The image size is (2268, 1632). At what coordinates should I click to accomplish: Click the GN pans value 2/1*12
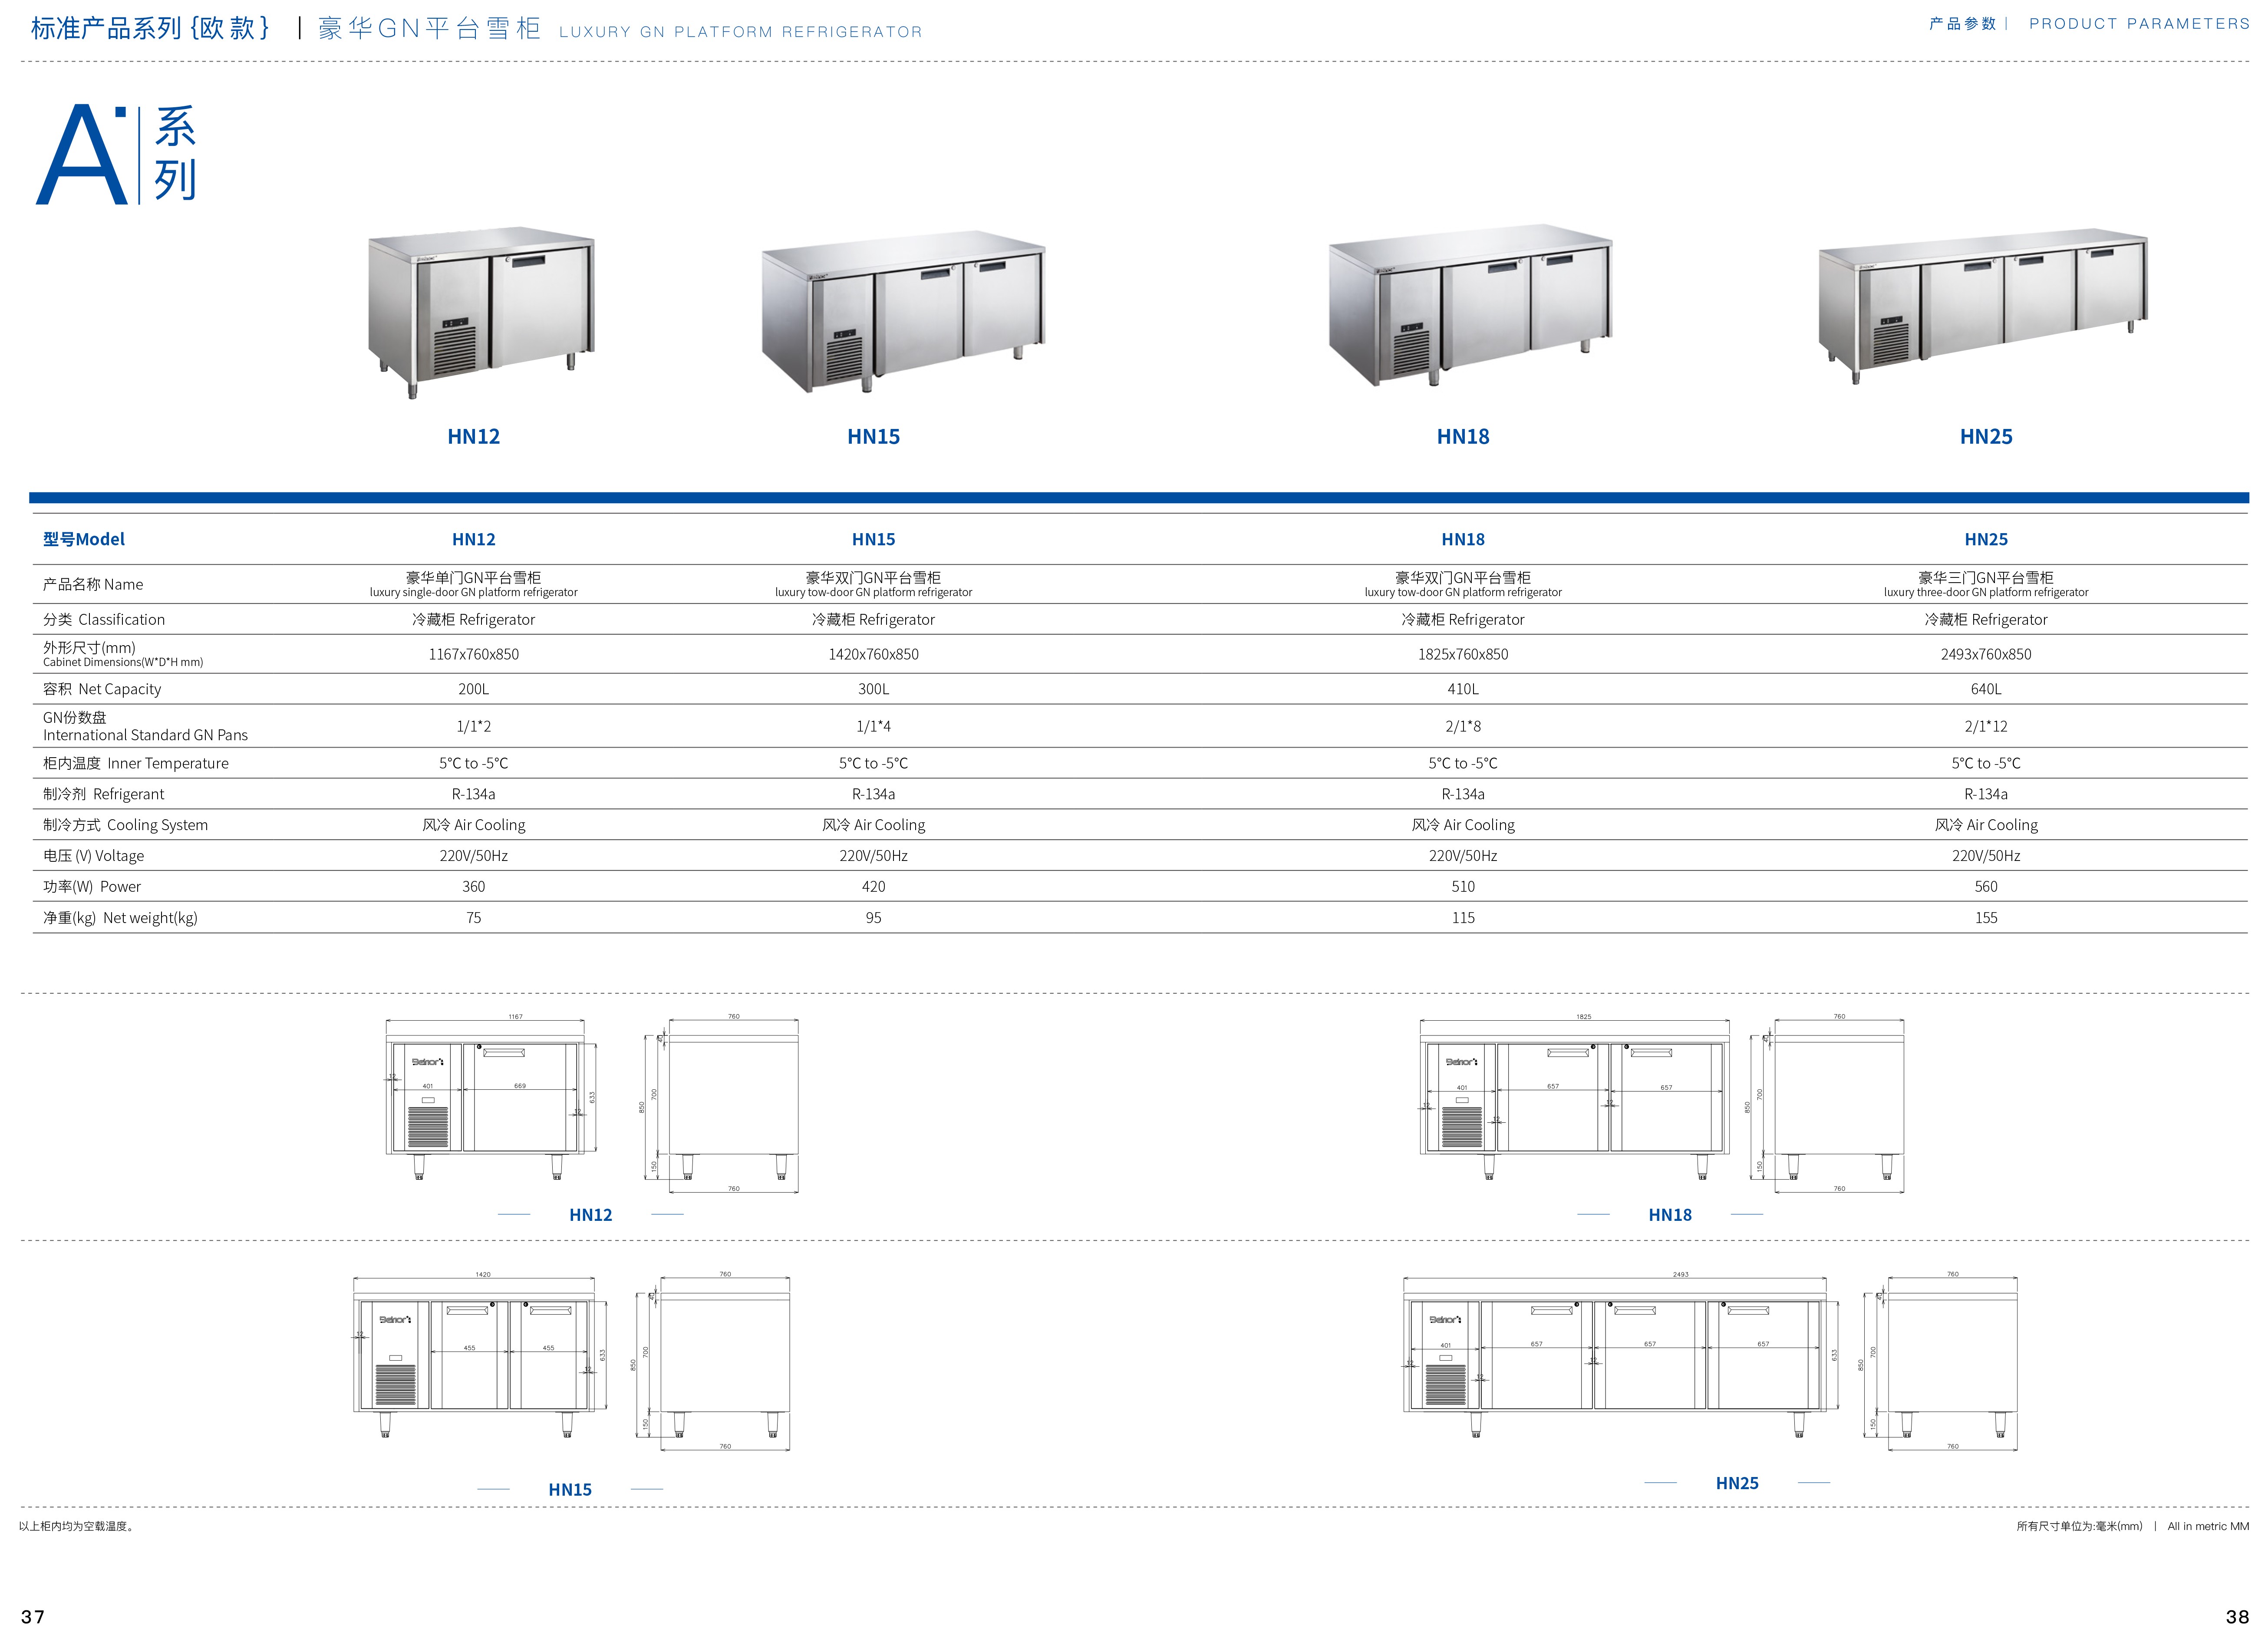click(1986, 727)
